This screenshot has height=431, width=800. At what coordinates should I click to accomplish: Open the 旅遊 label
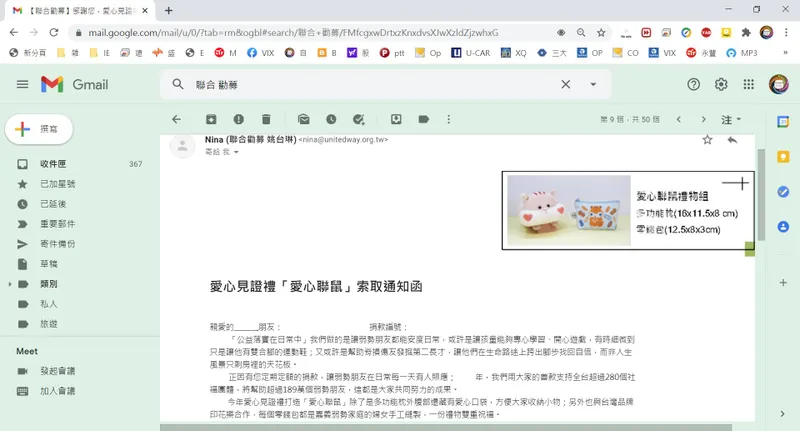point(79,323)
